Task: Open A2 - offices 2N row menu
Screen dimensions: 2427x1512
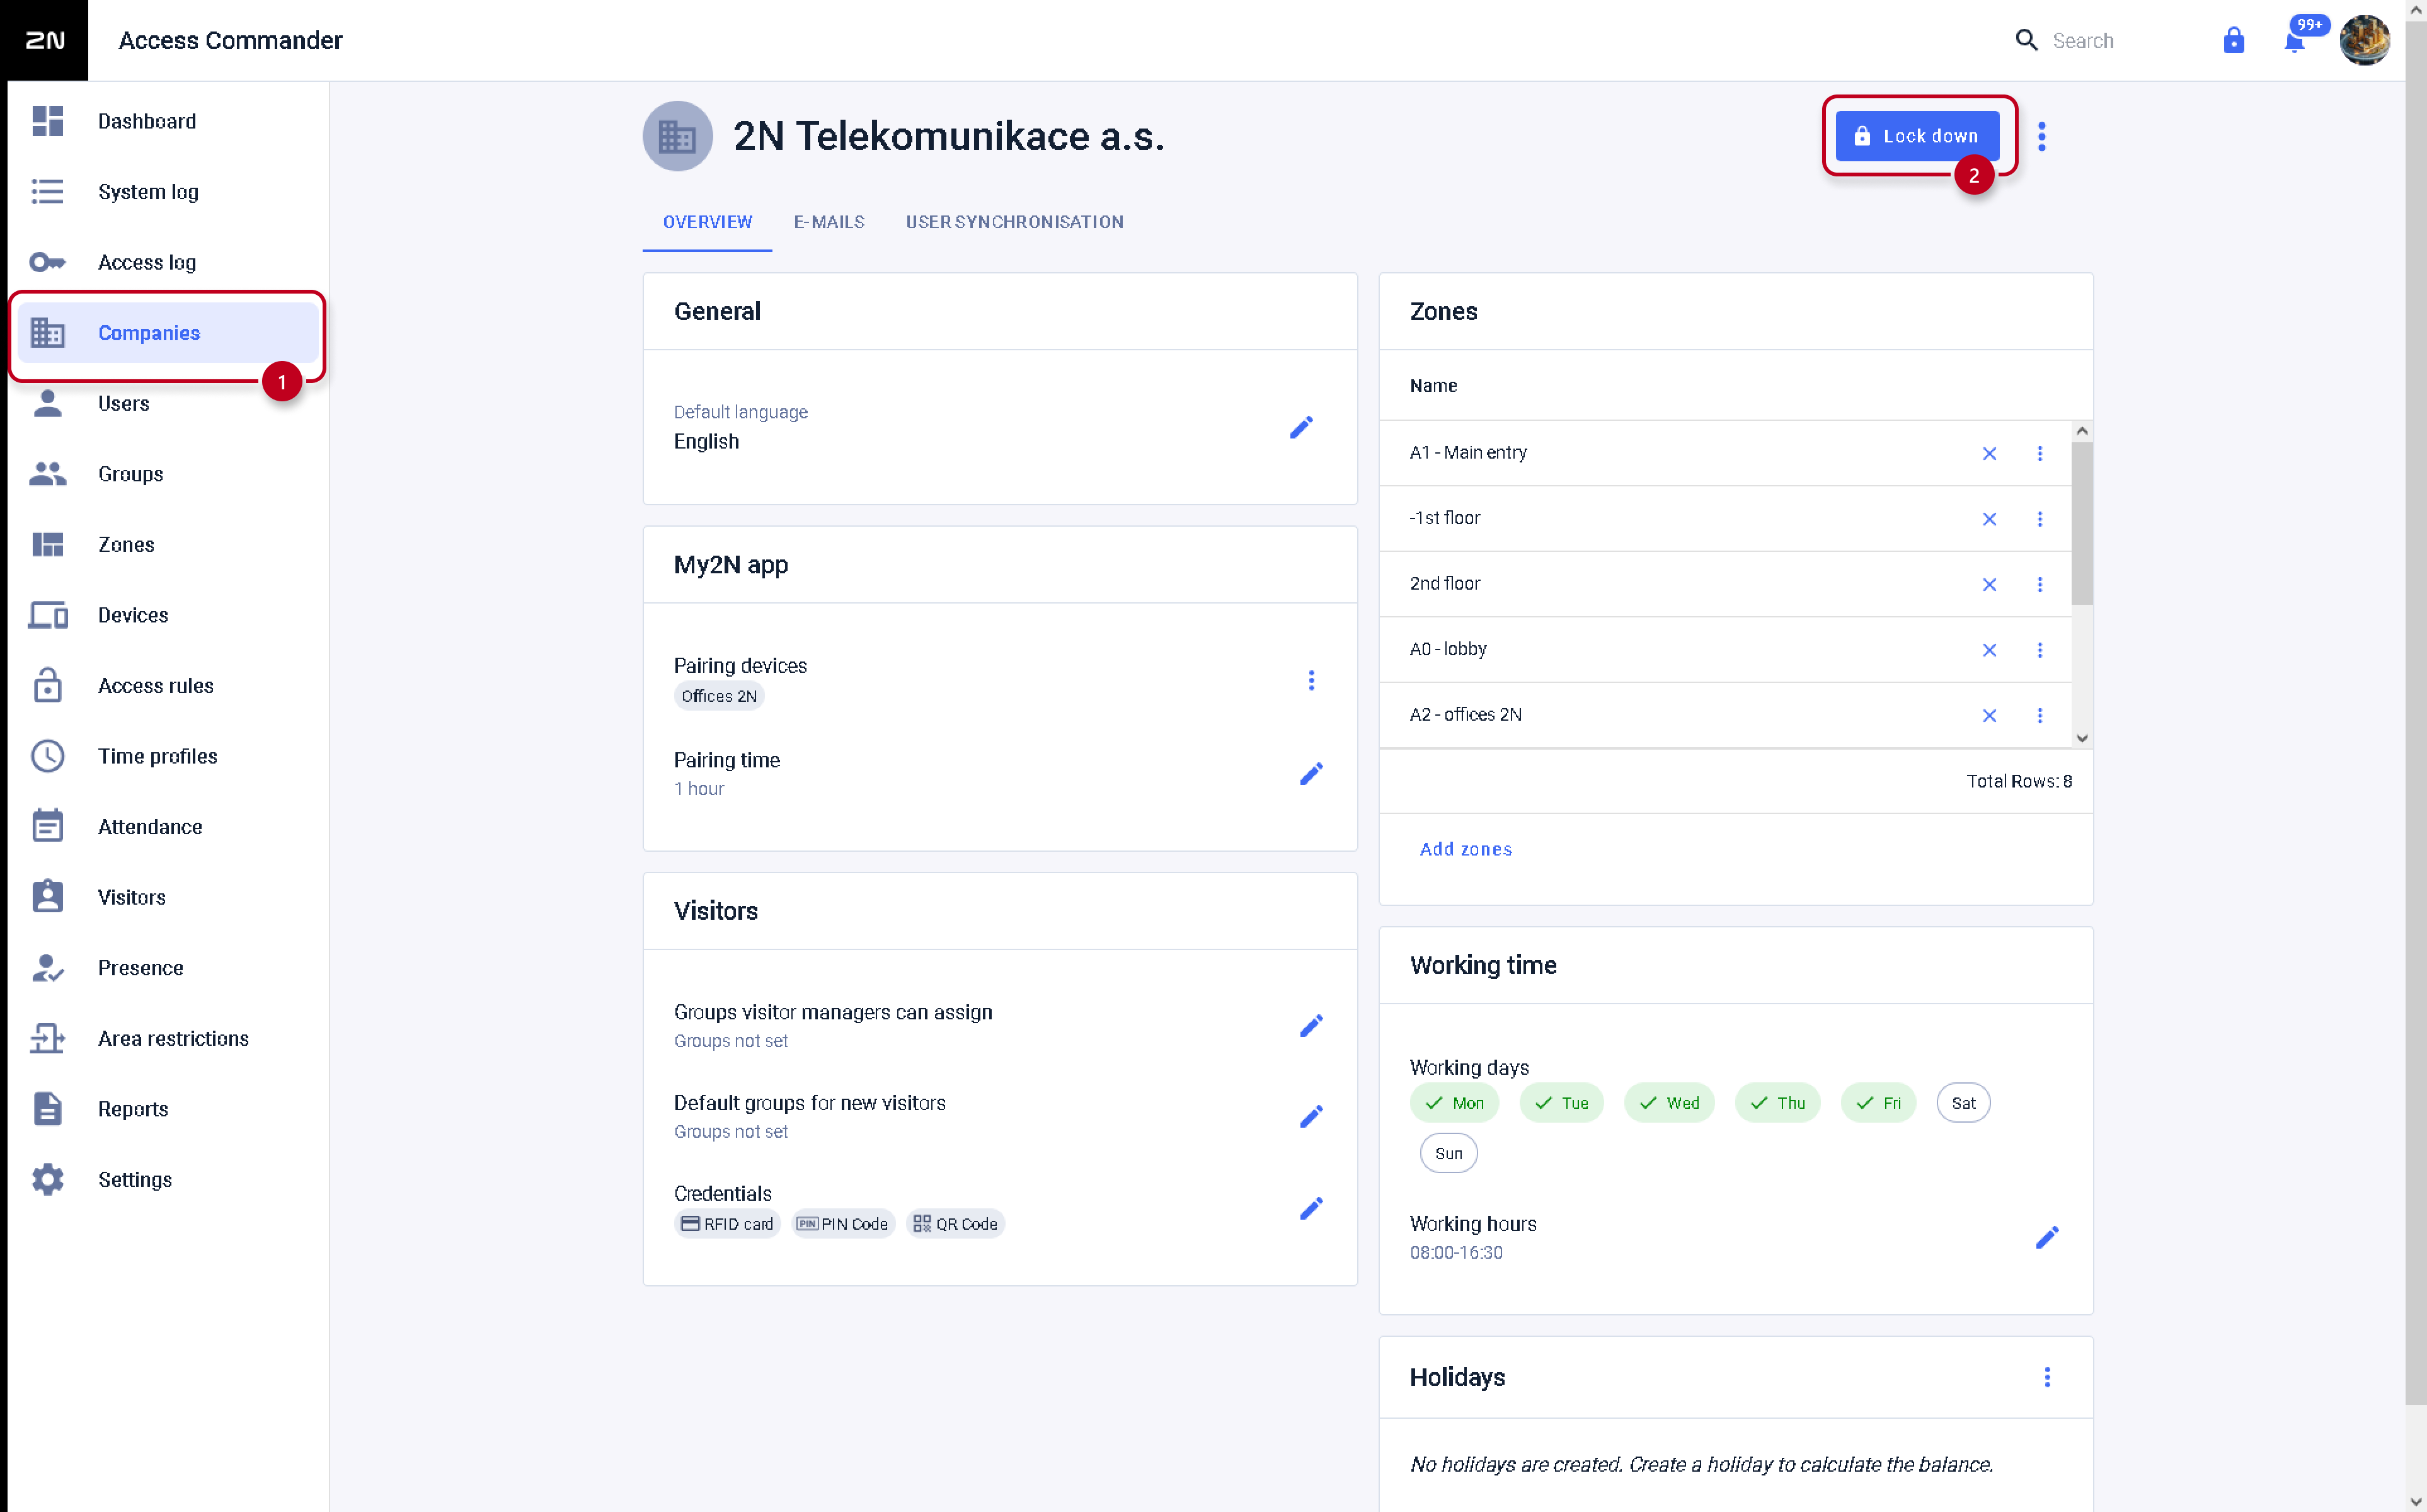Action: [2040, 715]
